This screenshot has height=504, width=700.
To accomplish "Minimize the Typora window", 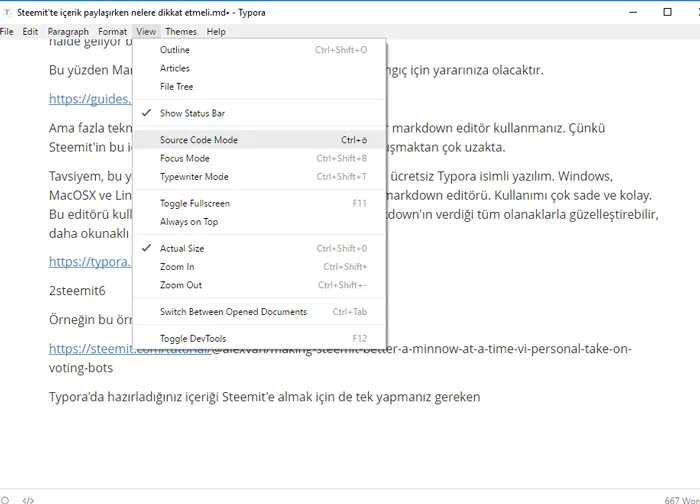I will tap(633, 12).
